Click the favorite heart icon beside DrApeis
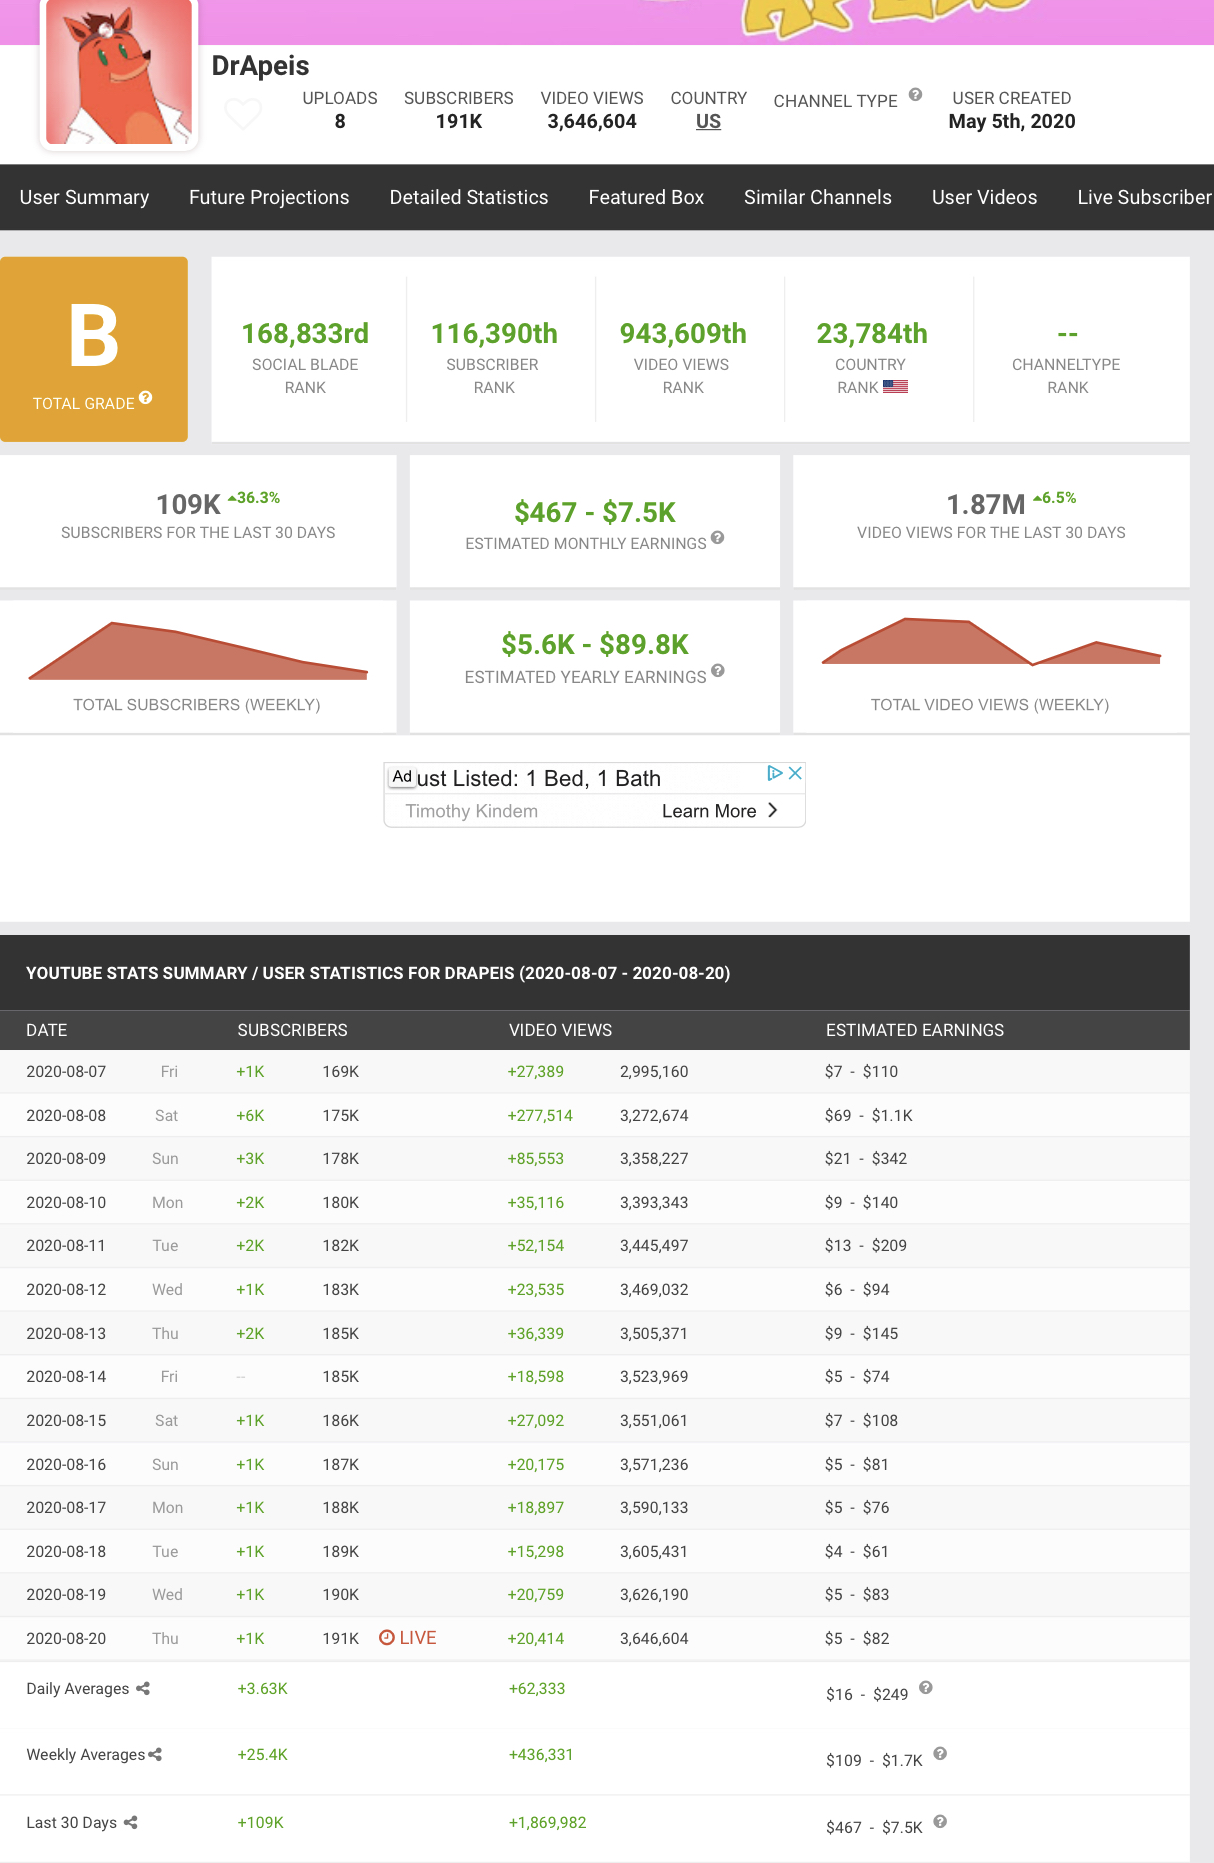The image size is (1214, 1863). [243, 114]
